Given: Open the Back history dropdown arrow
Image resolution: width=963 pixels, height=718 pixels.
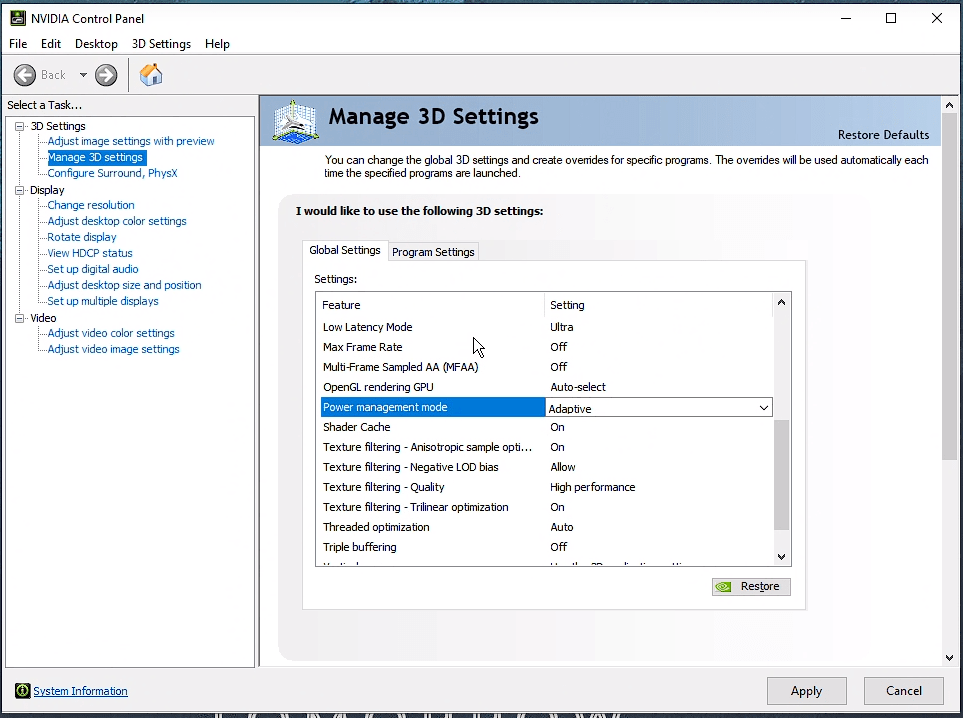Looking at the screenshot, I should point(83,75).
